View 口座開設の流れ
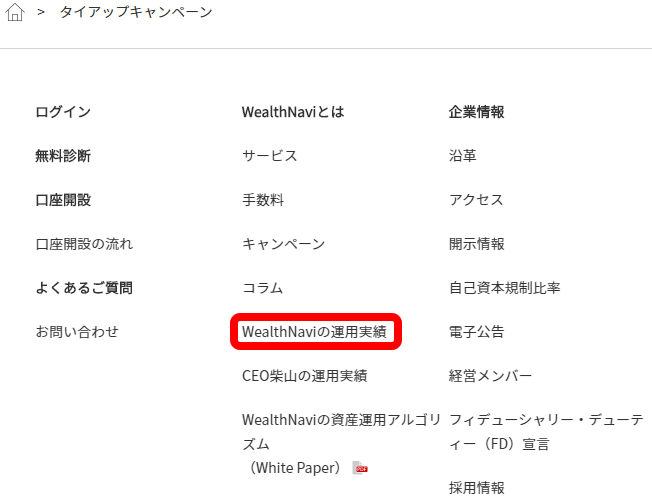 coord(84,244)
